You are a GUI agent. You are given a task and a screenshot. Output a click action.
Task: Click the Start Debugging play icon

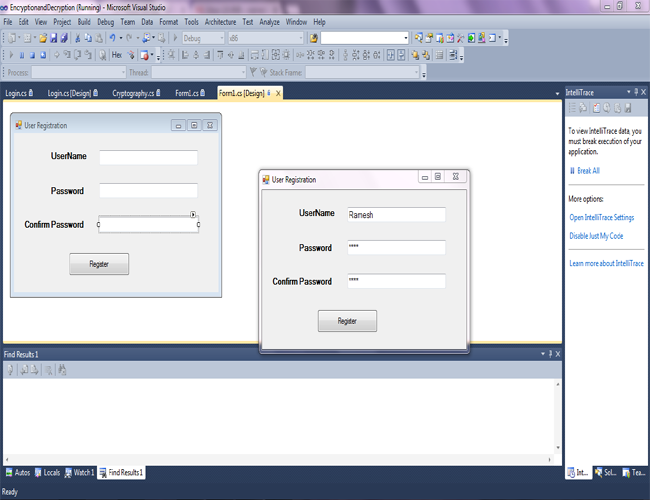[175, 38]
